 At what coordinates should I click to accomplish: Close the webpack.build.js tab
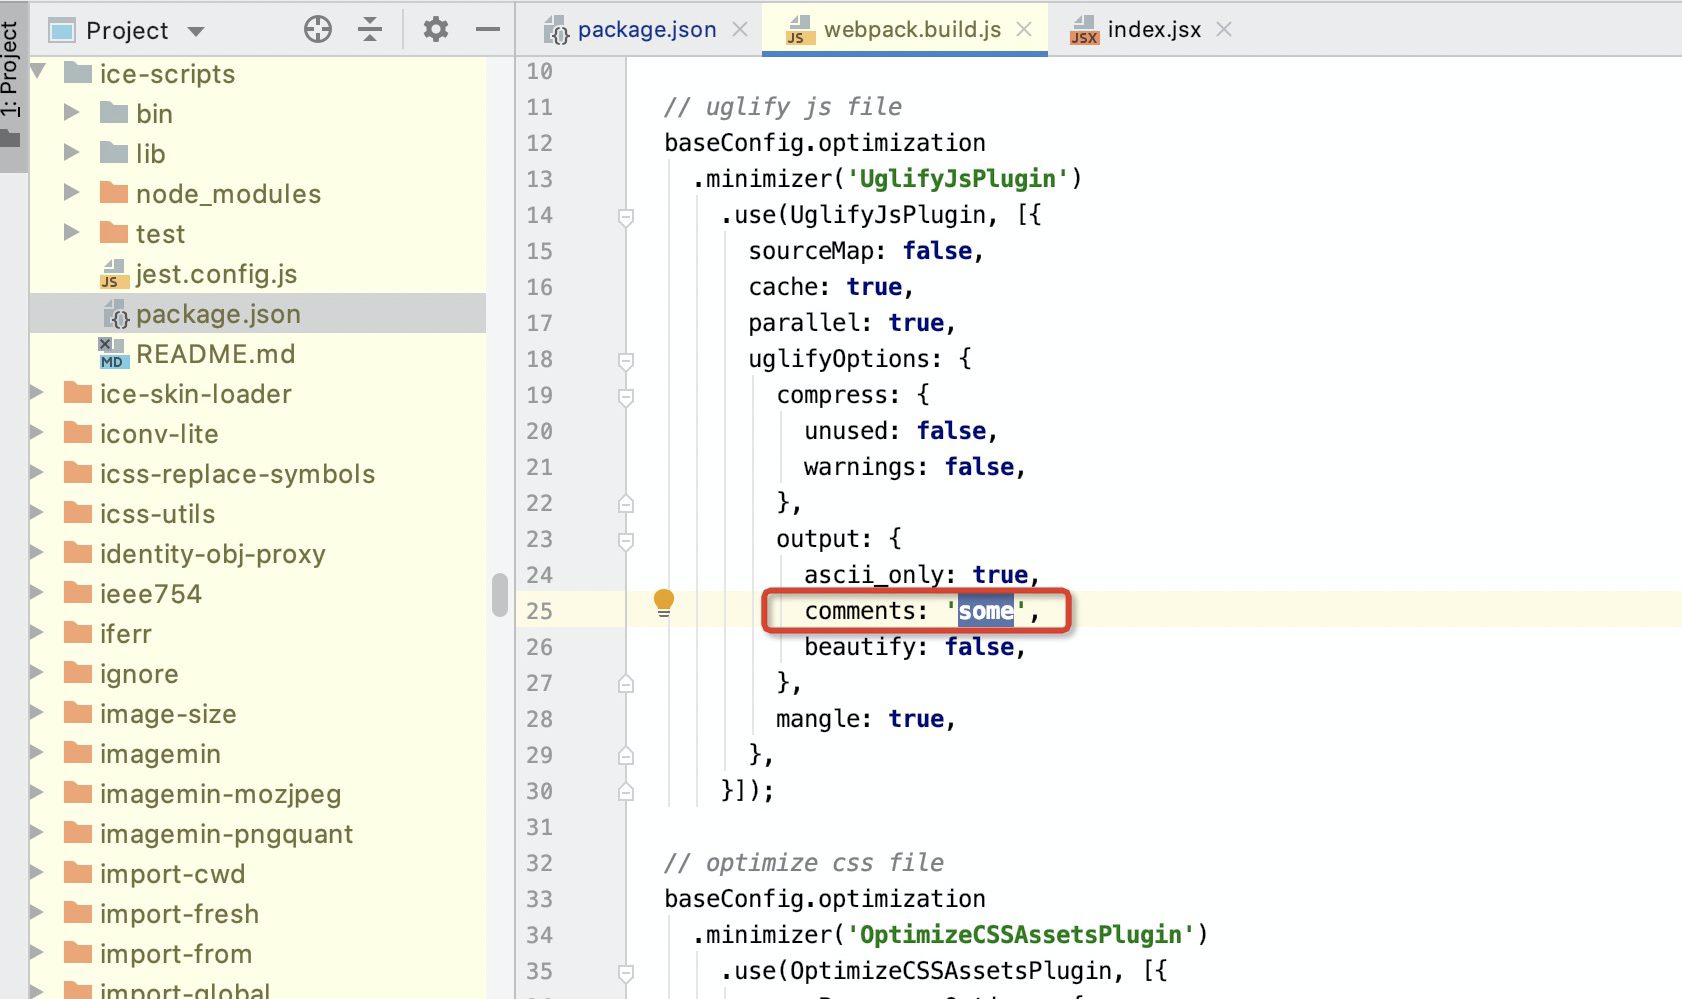click(1024, 30)
